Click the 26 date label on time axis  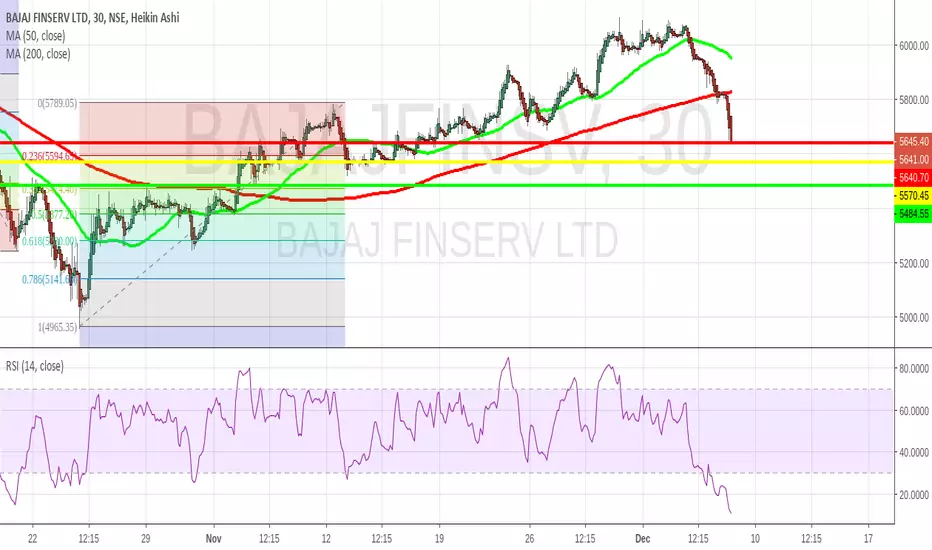529,539
